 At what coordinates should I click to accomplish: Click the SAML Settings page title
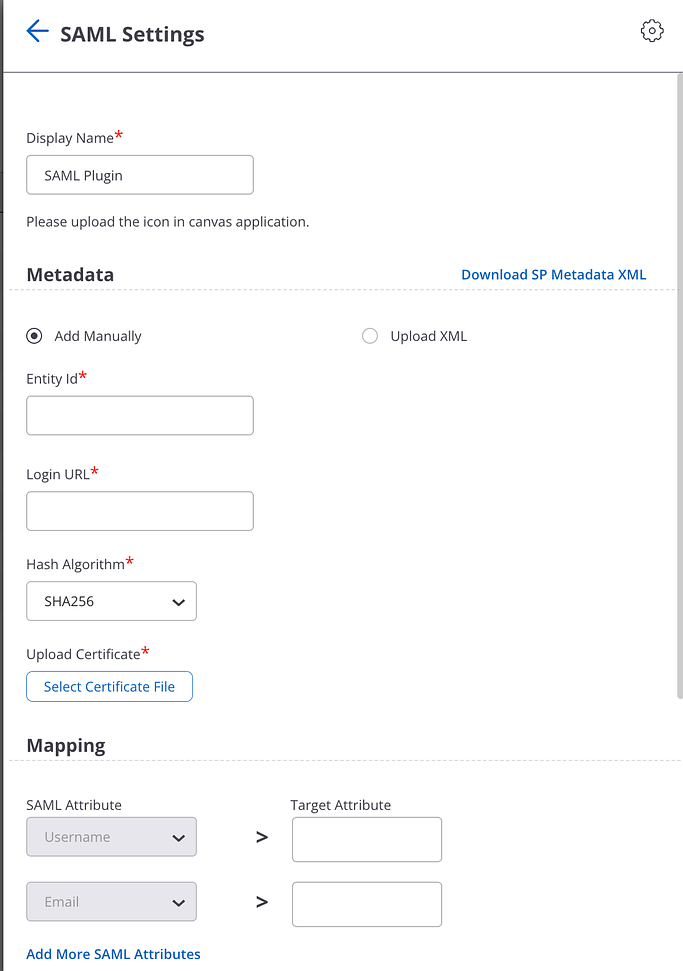(x=132, y=34)
